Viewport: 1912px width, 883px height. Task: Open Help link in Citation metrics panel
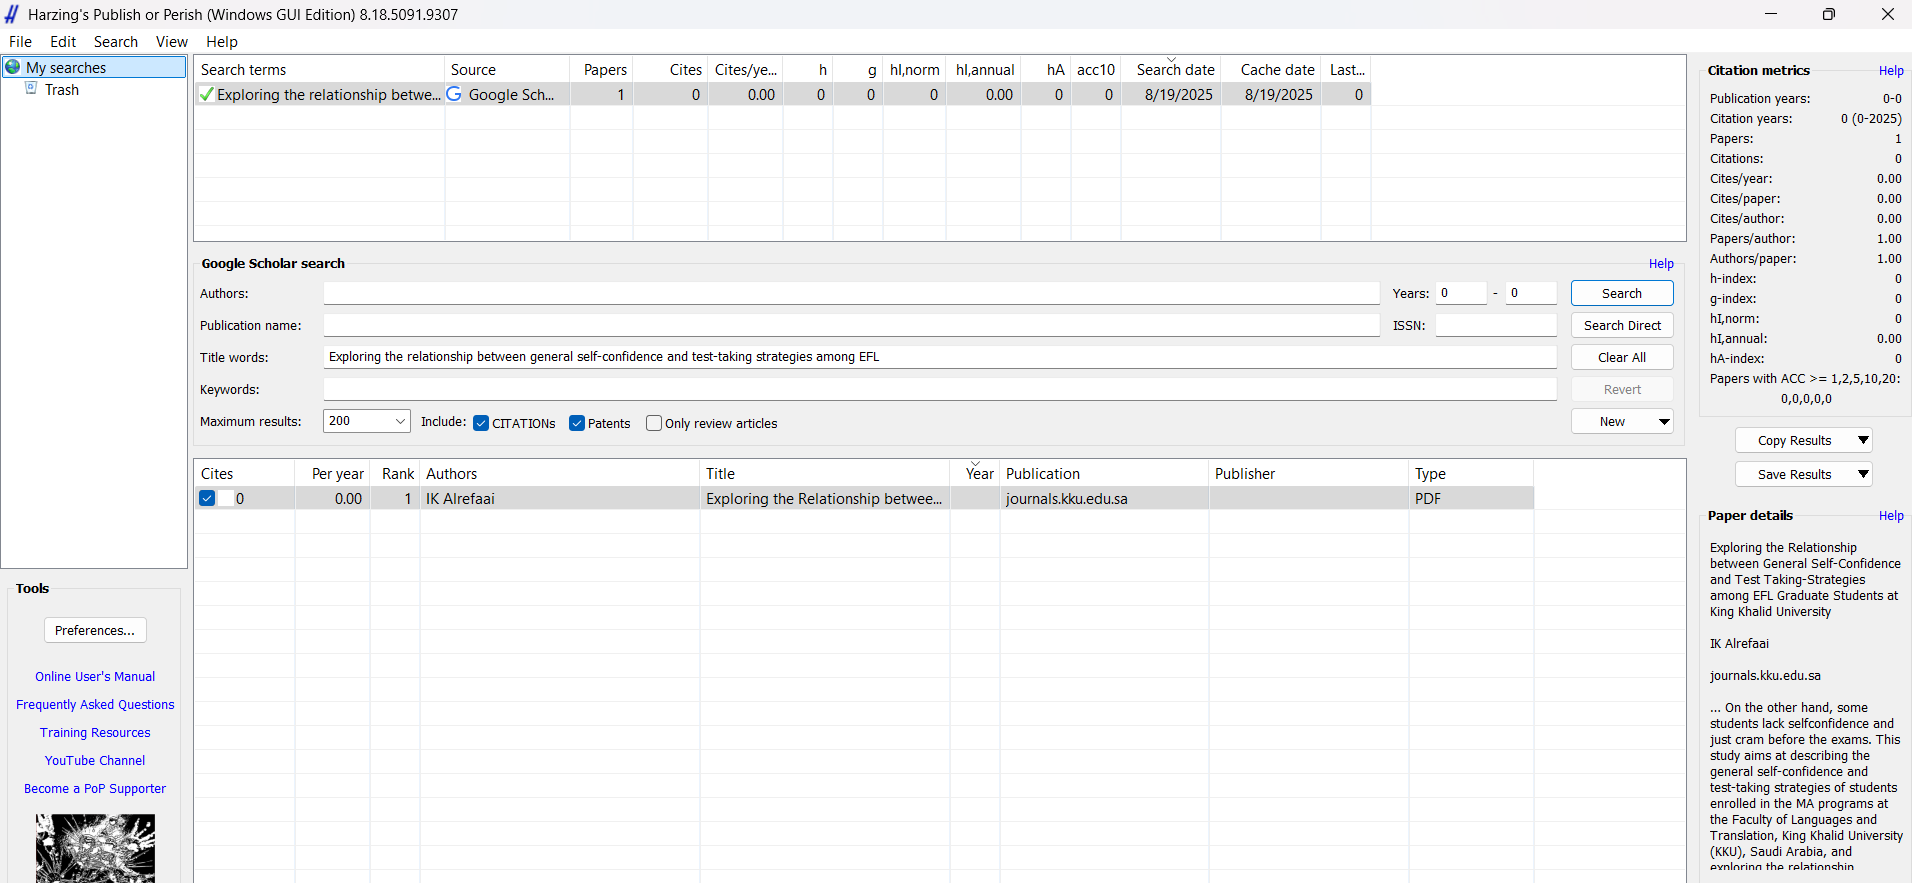click(1891, 71)
